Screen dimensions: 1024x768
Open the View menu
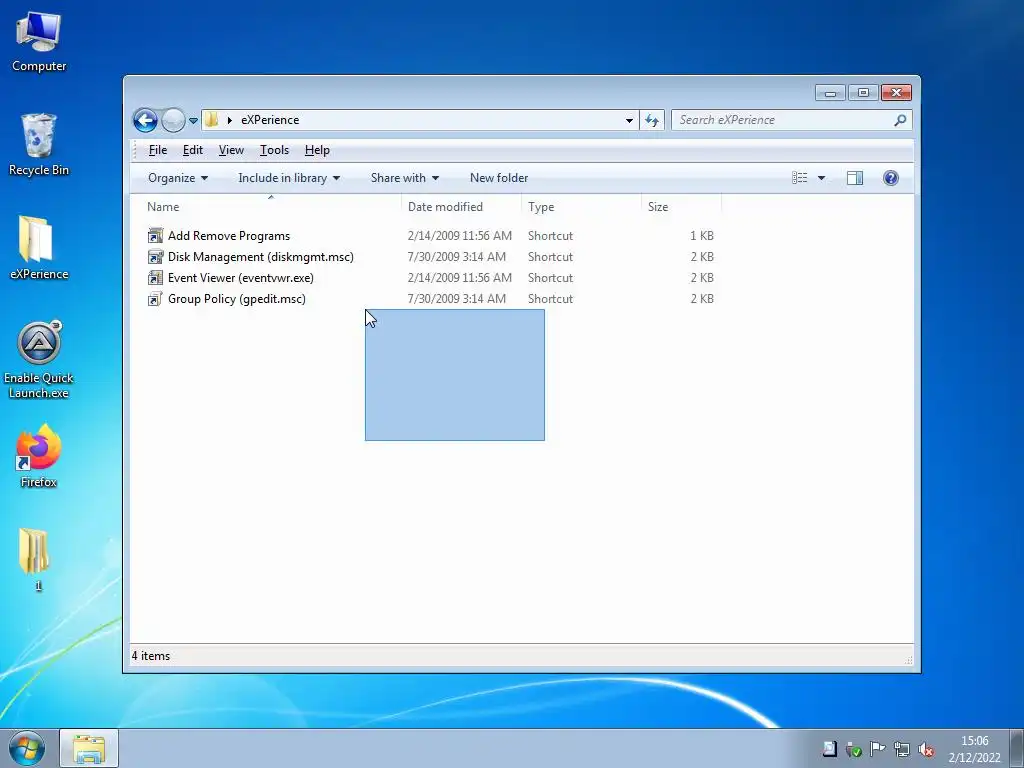click(231, 150)
